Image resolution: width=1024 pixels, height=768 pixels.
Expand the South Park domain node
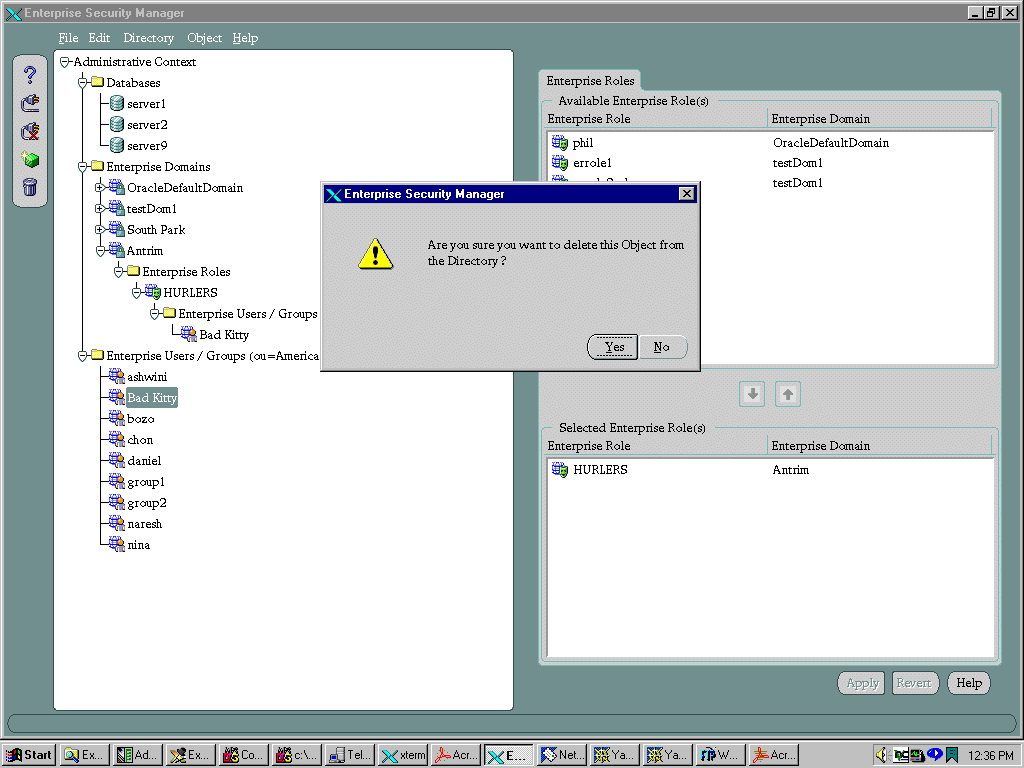tap(99, 230)
